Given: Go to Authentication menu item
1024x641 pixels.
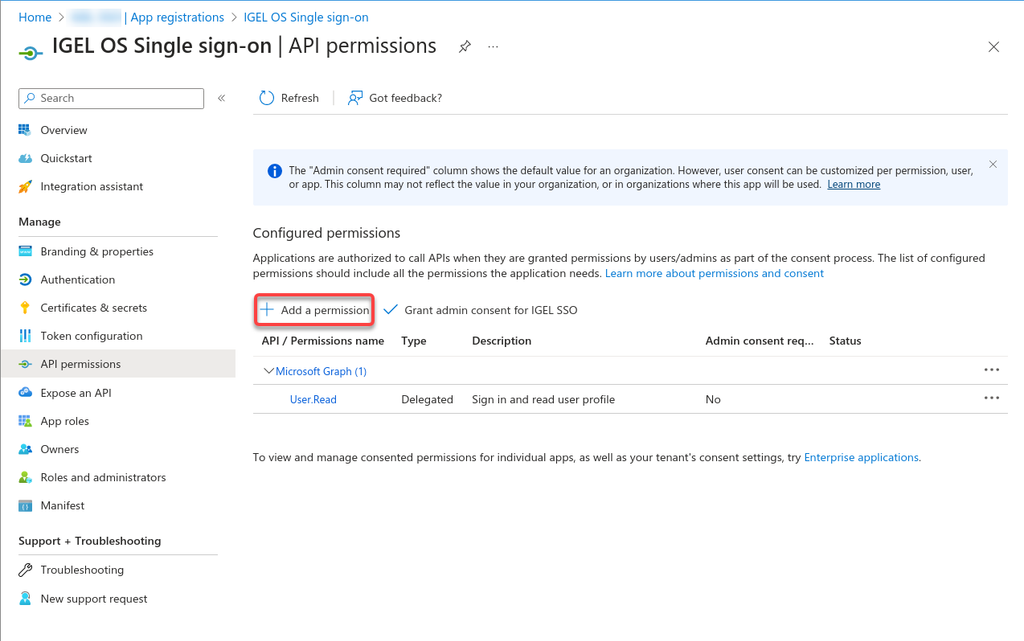Looking at the screenshot, I should [x=77, y=280].
